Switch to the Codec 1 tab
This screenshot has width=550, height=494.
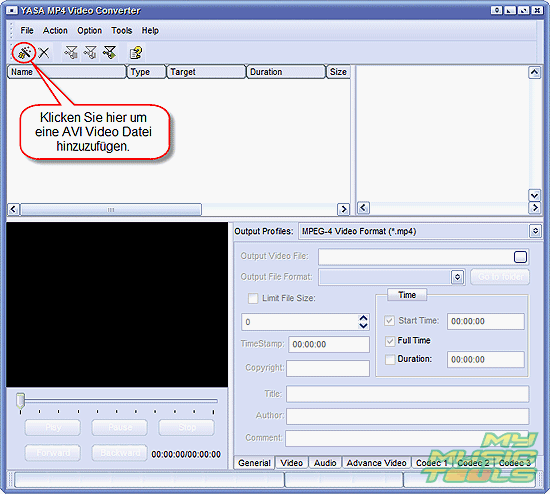coord(431,463)
